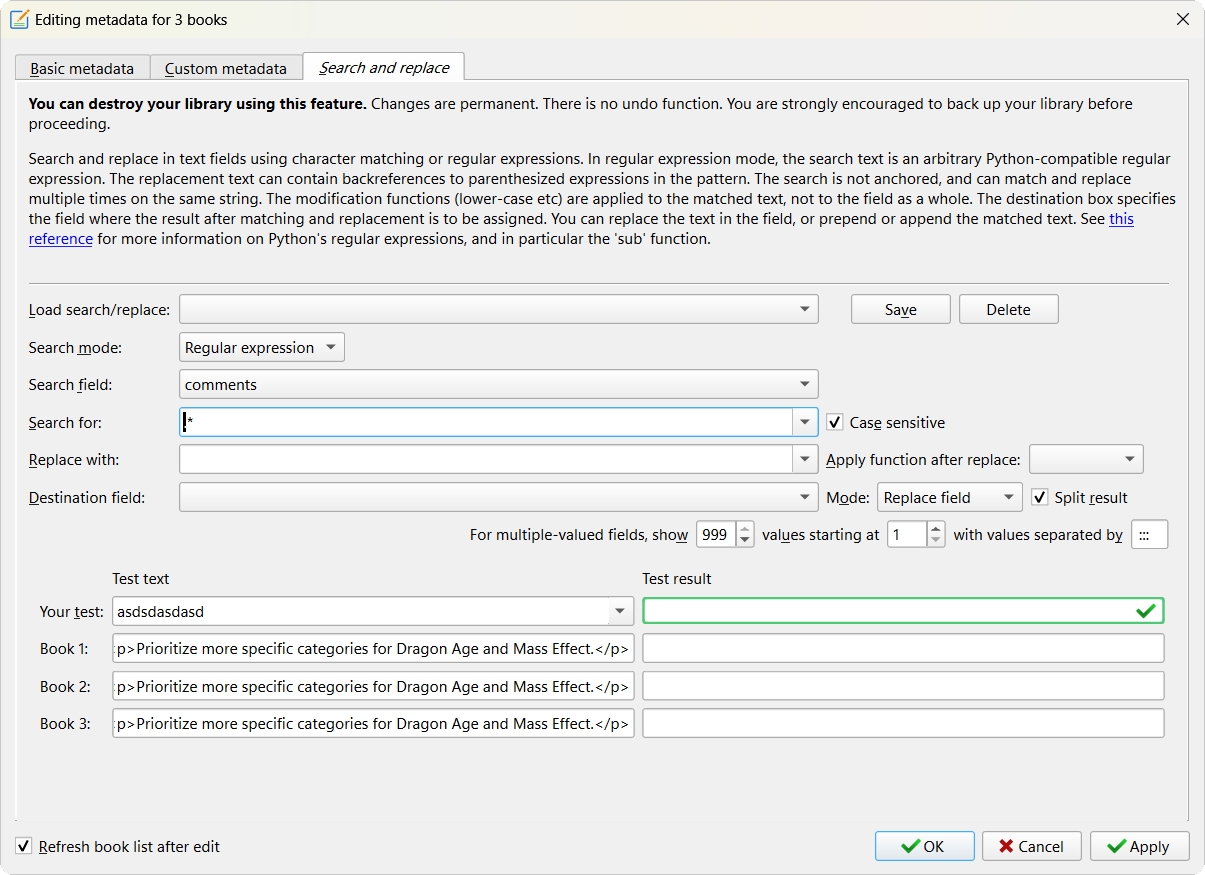
Task: Open the Mode Replace field dropdown
Action: pyautogui.click(x=949, y=498)
